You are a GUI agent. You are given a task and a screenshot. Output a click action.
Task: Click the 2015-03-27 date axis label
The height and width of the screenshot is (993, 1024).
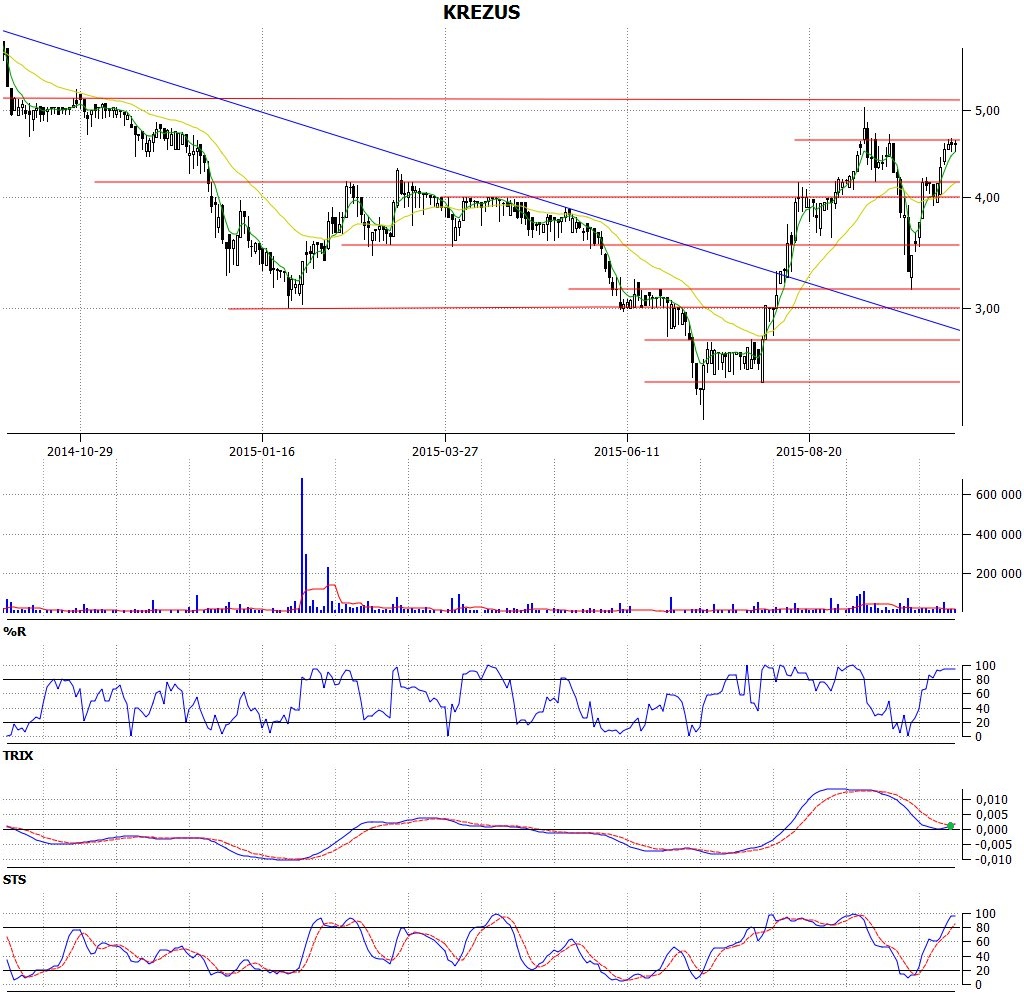point(445,451)
